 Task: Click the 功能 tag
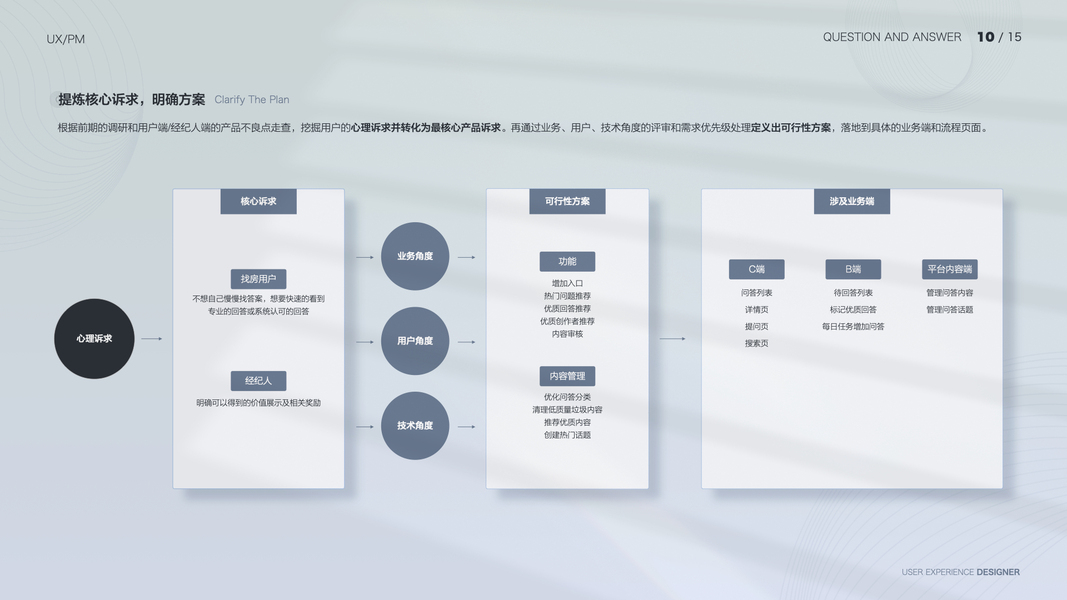tap(568, 262)
